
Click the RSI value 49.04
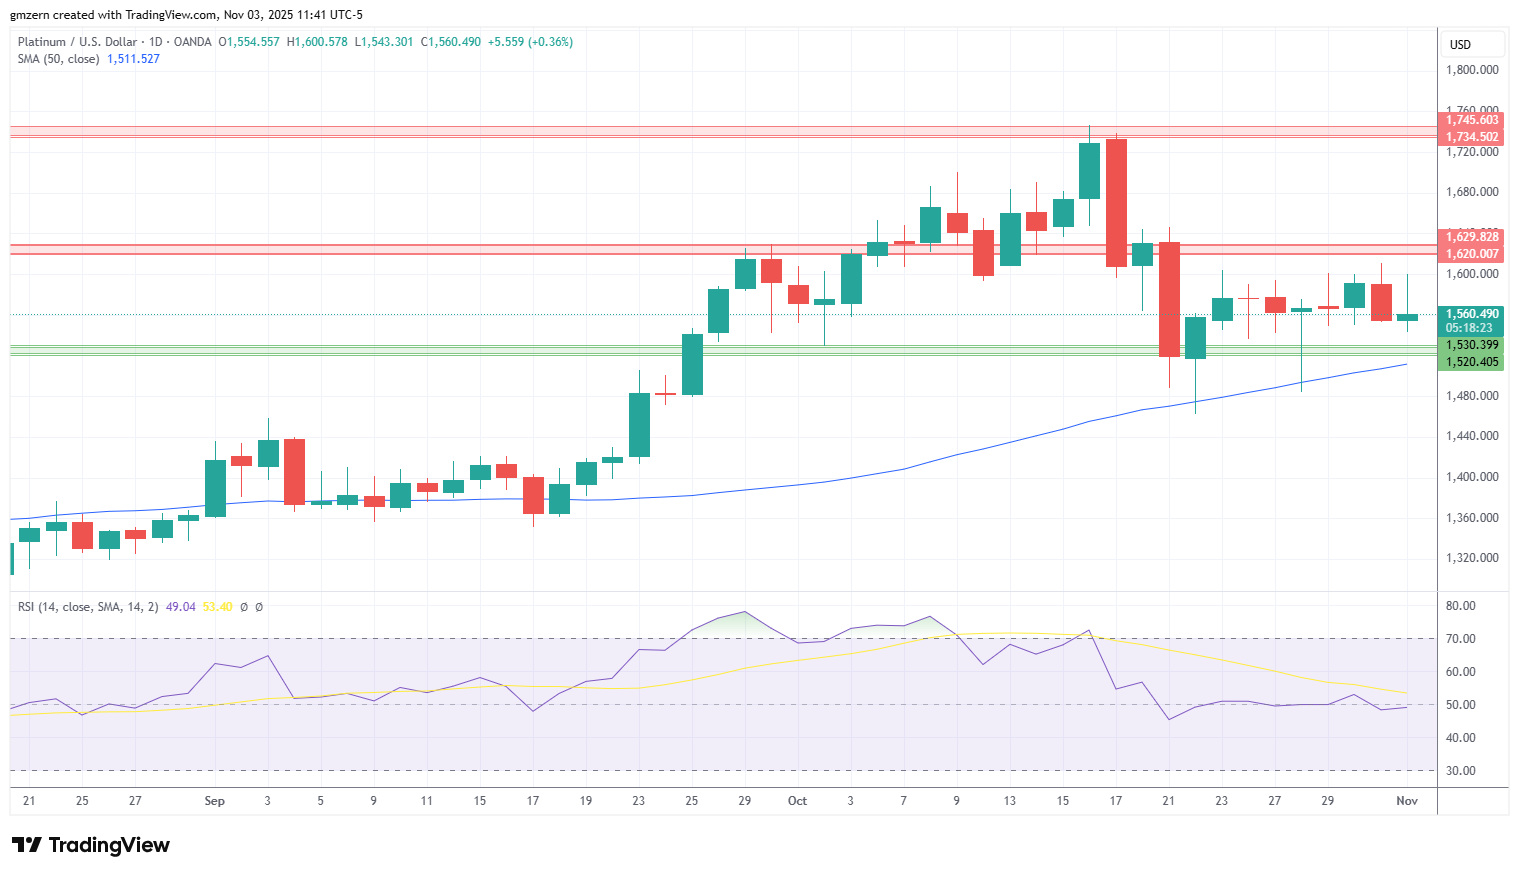(180, 607)
